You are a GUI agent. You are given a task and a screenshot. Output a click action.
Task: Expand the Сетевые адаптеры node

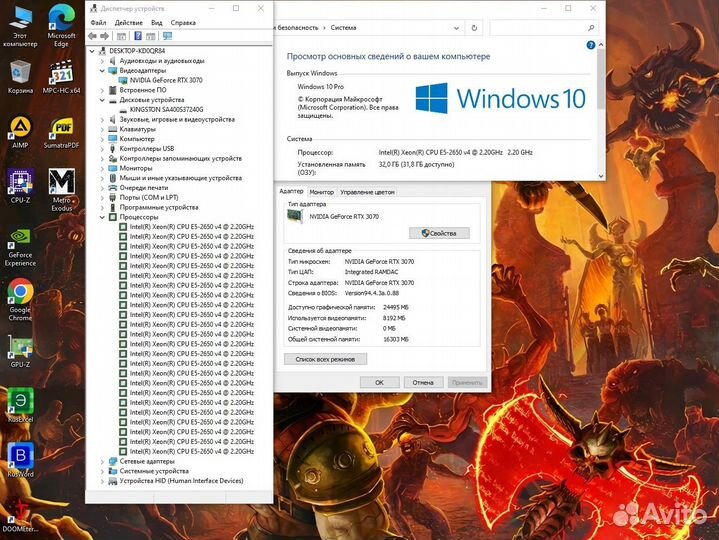pyautogui.click(x=102, y=461)
